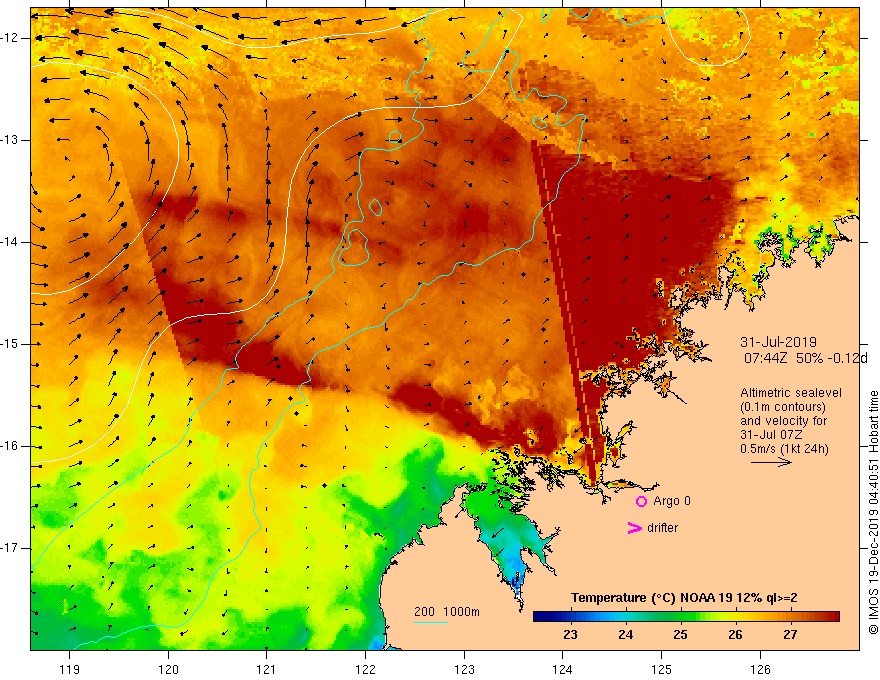Click the cyan 200 1000m isobath legend line
Image resolution: width=880 pixels, height=680 pixels.
pyautogui.click(x=430, y=622)
